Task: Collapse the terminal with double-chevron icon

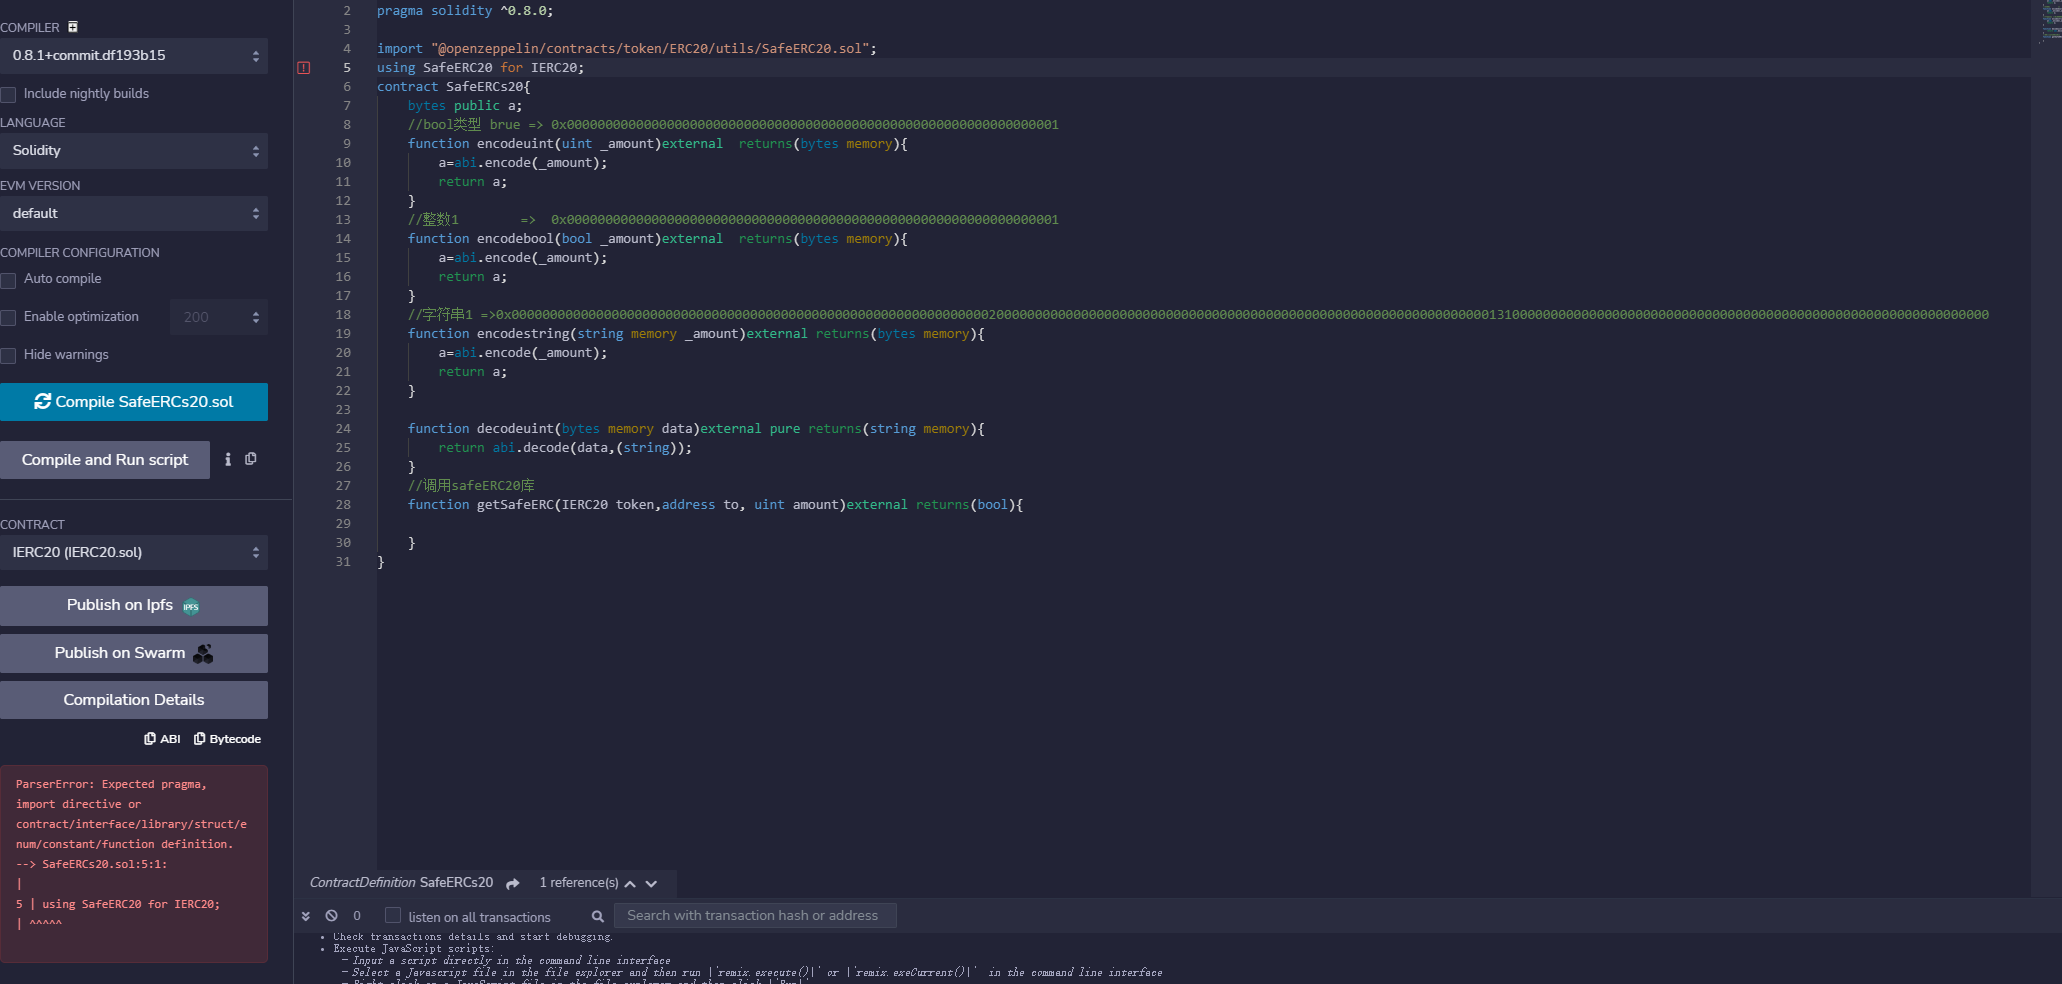Action: pyautogui.click(x=306, y=916)
